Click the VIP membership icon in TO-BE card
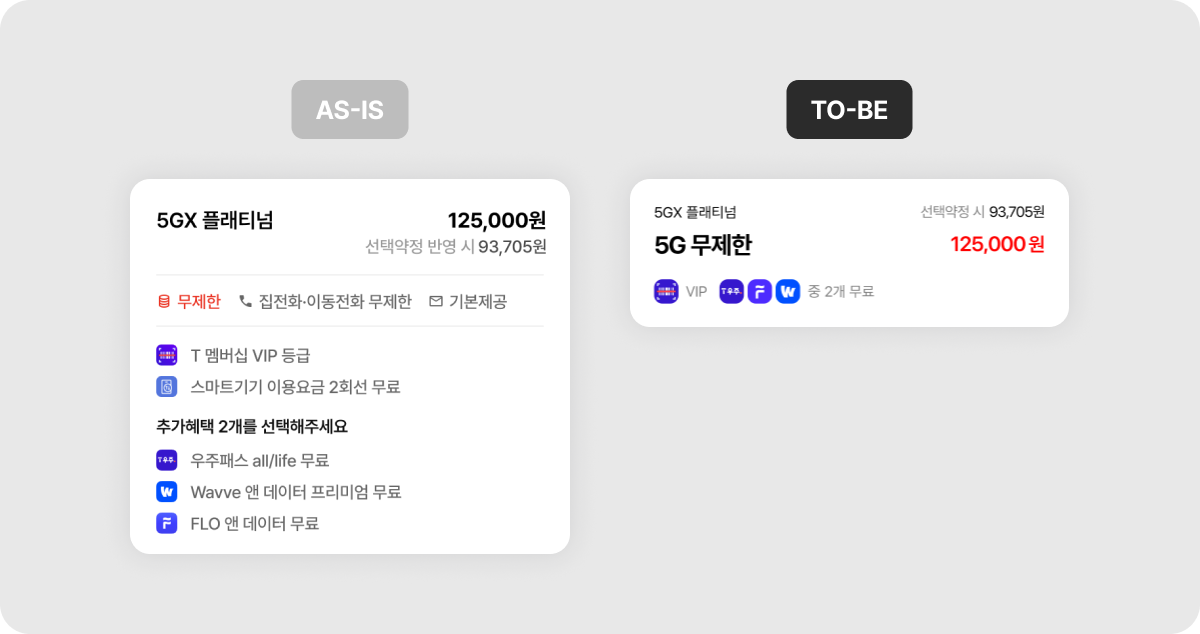 tap(666, 291)
